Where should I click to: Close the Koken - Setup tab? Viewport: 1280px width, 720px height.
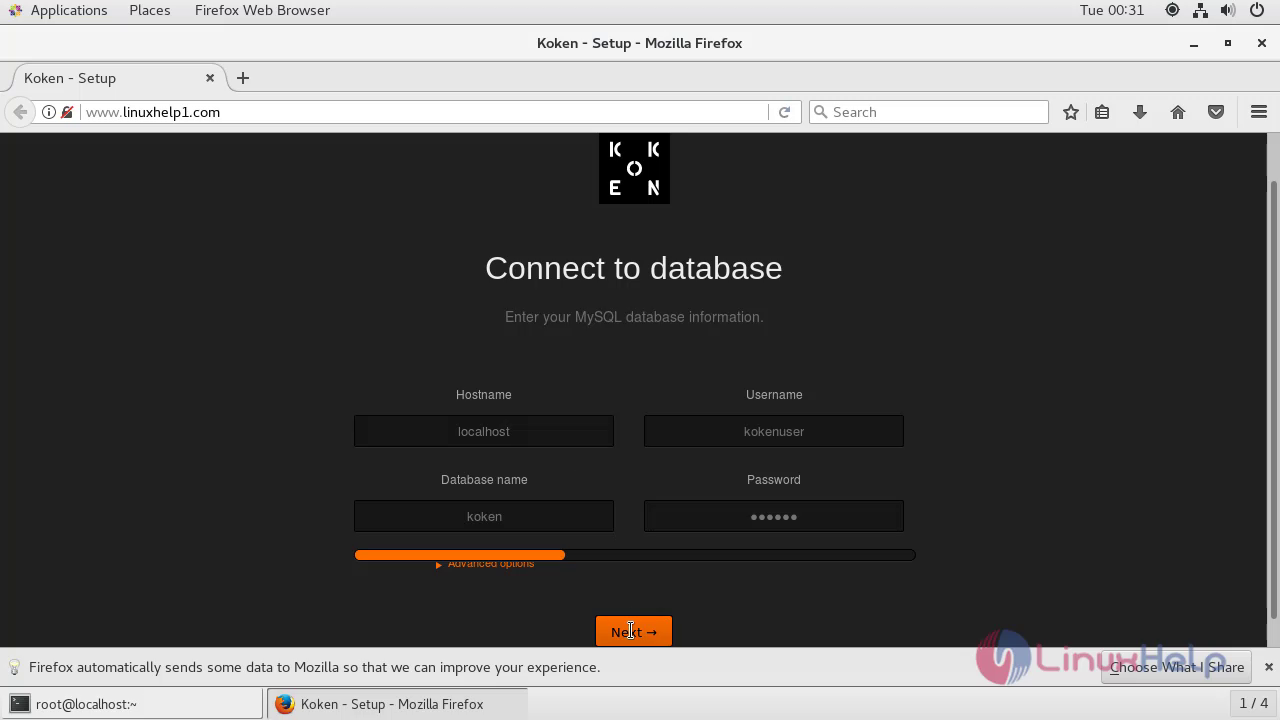pyautogui.click(x=210, y=78)
